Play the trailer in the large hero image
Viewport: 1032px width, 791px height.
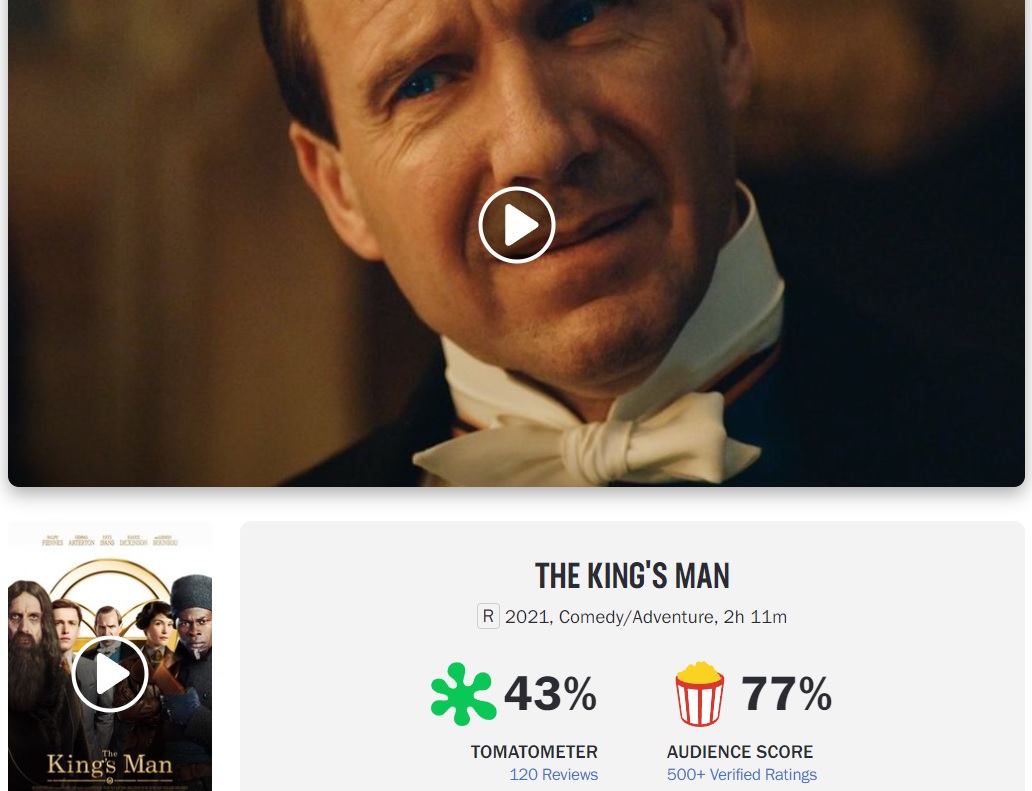click(x=517, y=225)
